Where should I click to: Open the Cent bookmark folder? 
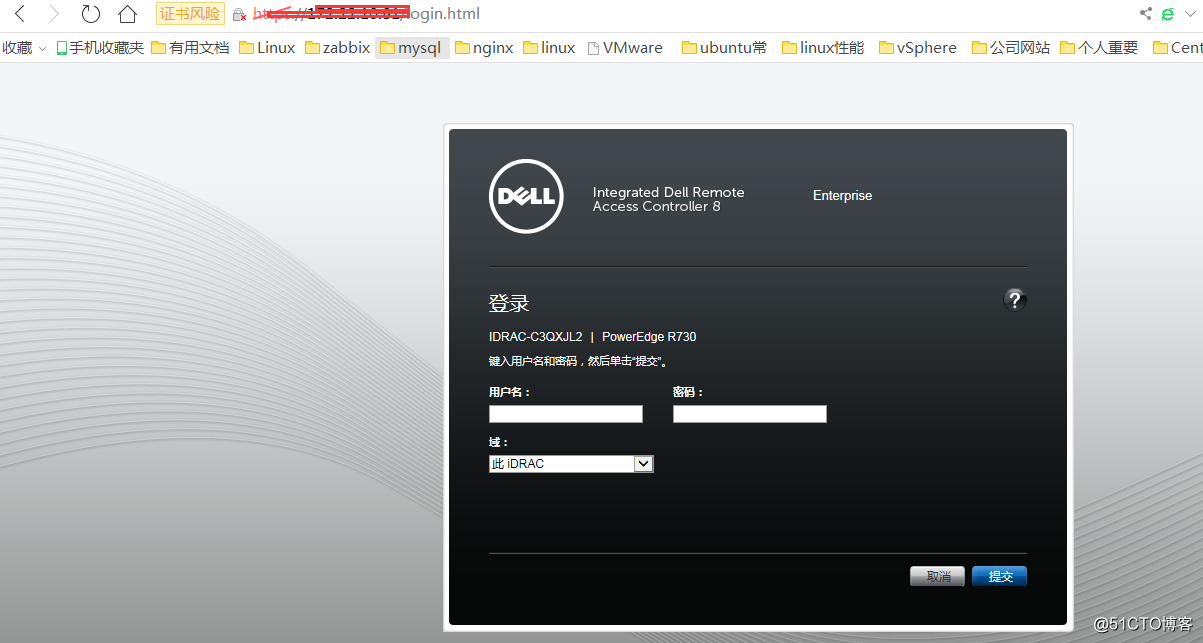[1177, 47]
